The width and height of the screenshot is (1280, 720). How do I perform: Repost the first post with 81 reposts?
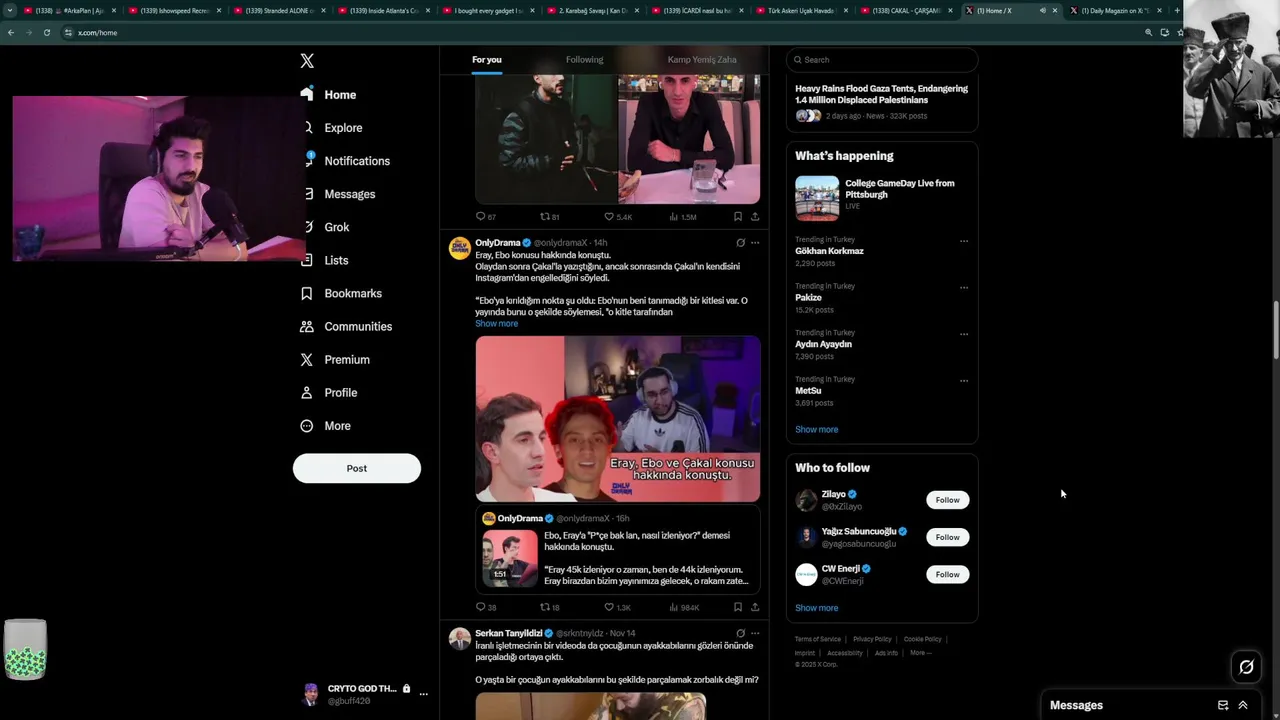click(x=550, y=216)
